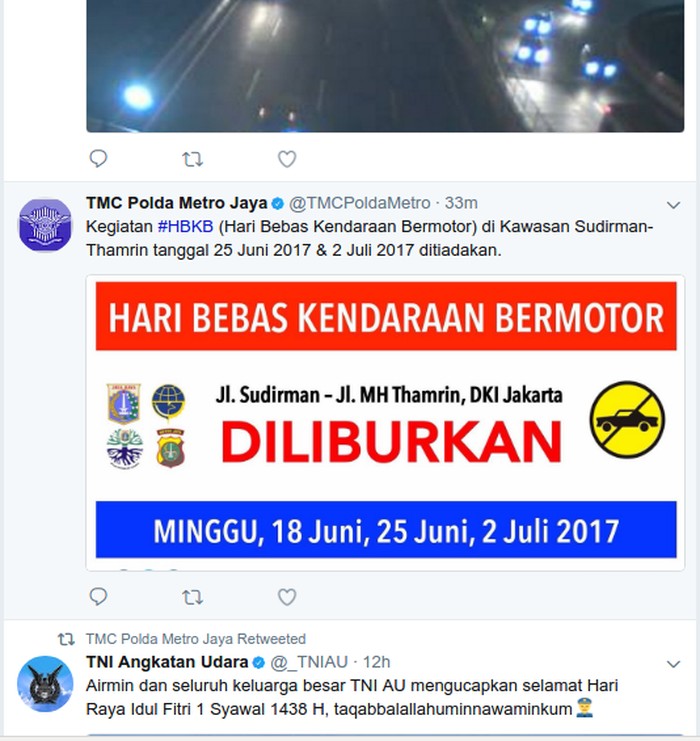Image resolution: width=700 pixels, height=741 pixels.
Task: Retweet the HBKB announcement tweet
Action: click(192, 597)
